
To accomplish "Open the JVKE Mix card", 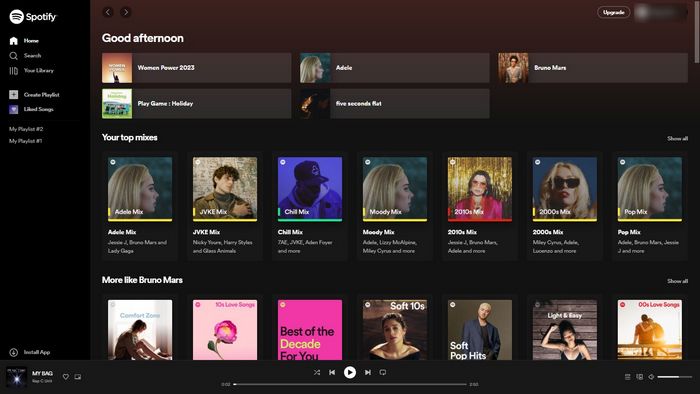I will 225,206.
